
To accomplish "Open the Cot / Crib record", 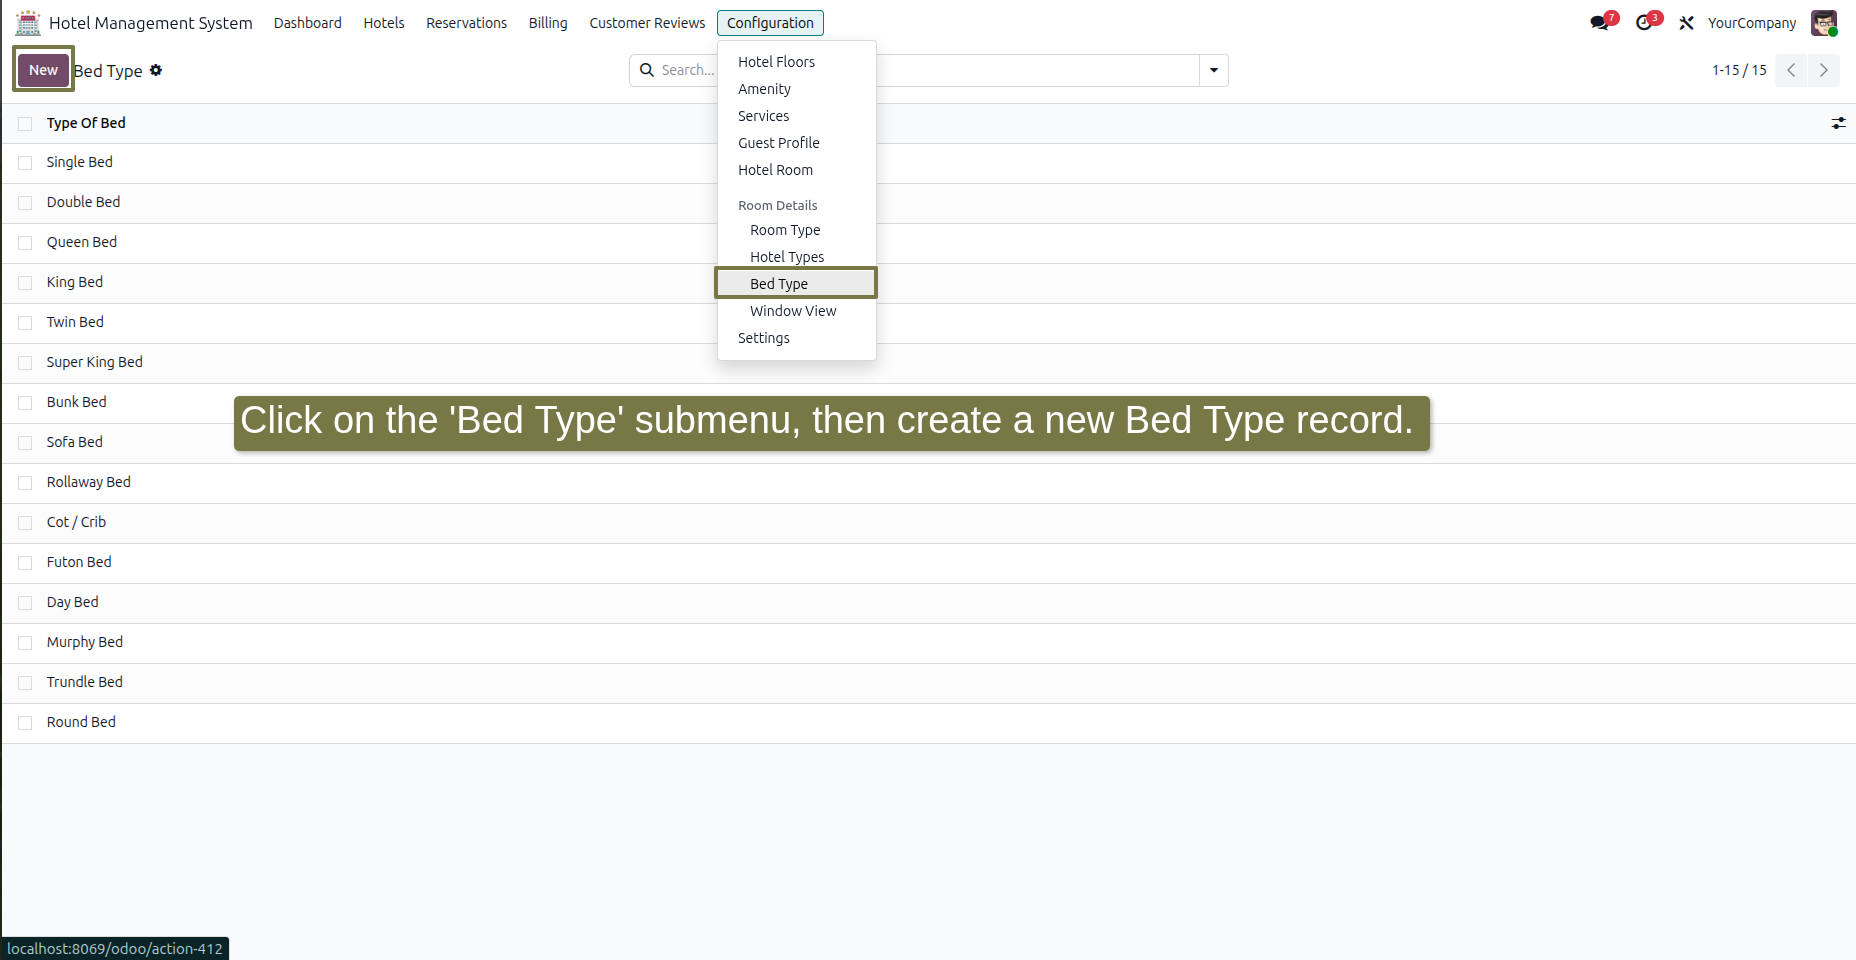I will coord(76,522).
